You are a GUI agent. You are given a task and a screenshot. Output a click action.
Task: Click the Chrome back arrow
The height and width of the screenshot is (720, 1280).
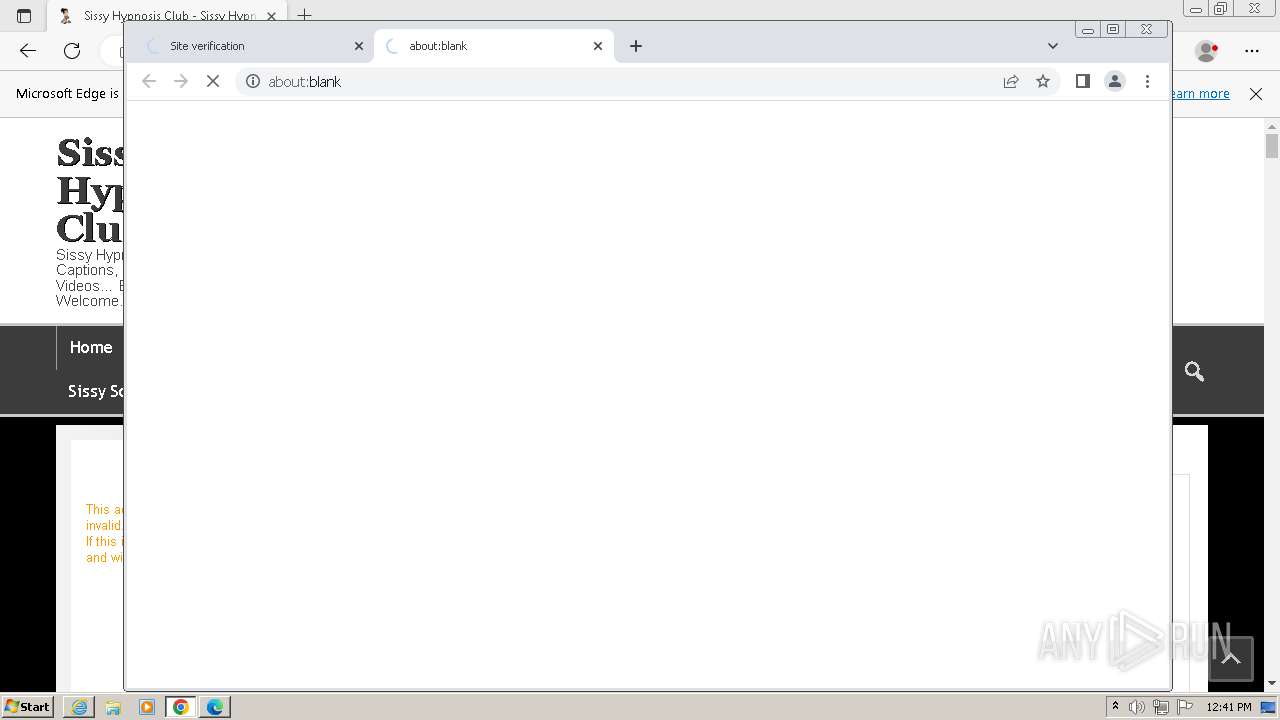coord(149,82)
